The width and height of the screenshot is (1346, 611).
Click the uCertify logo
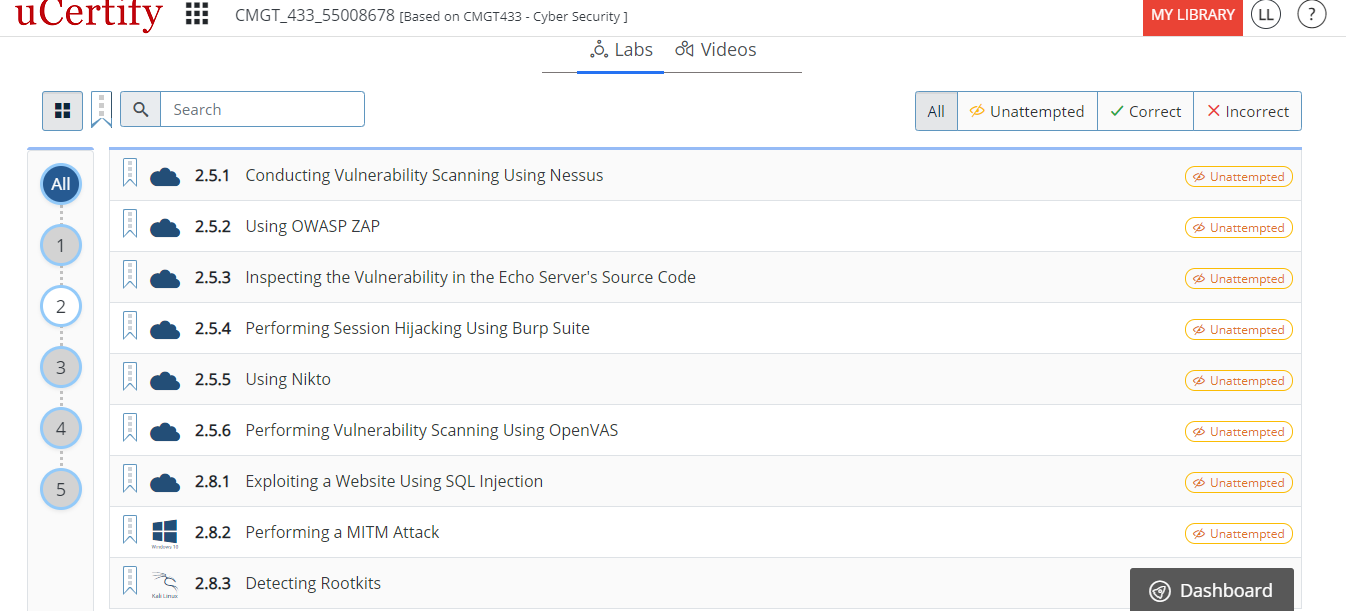(x=89, y=15)
